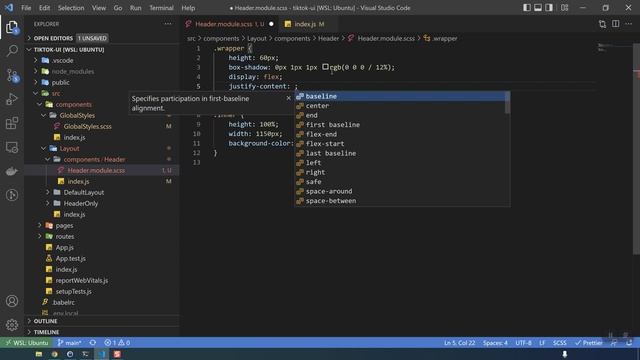The image size is (640, 360).
Task: Toggle the primary side bar layout icon
Action: pos(527,8)
